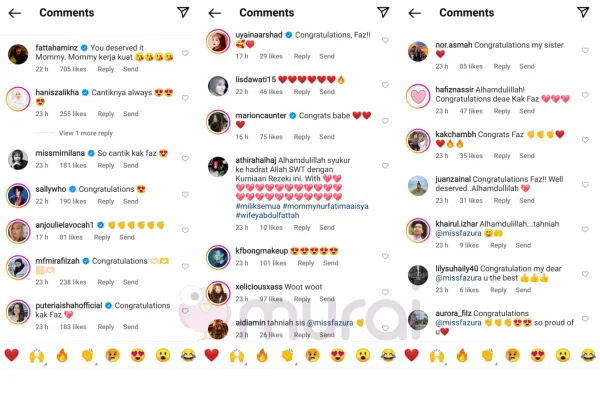Go back from the middle Comments panel
Image resolution: width=600 pixels, height=400 pixels.
(215, 13)
